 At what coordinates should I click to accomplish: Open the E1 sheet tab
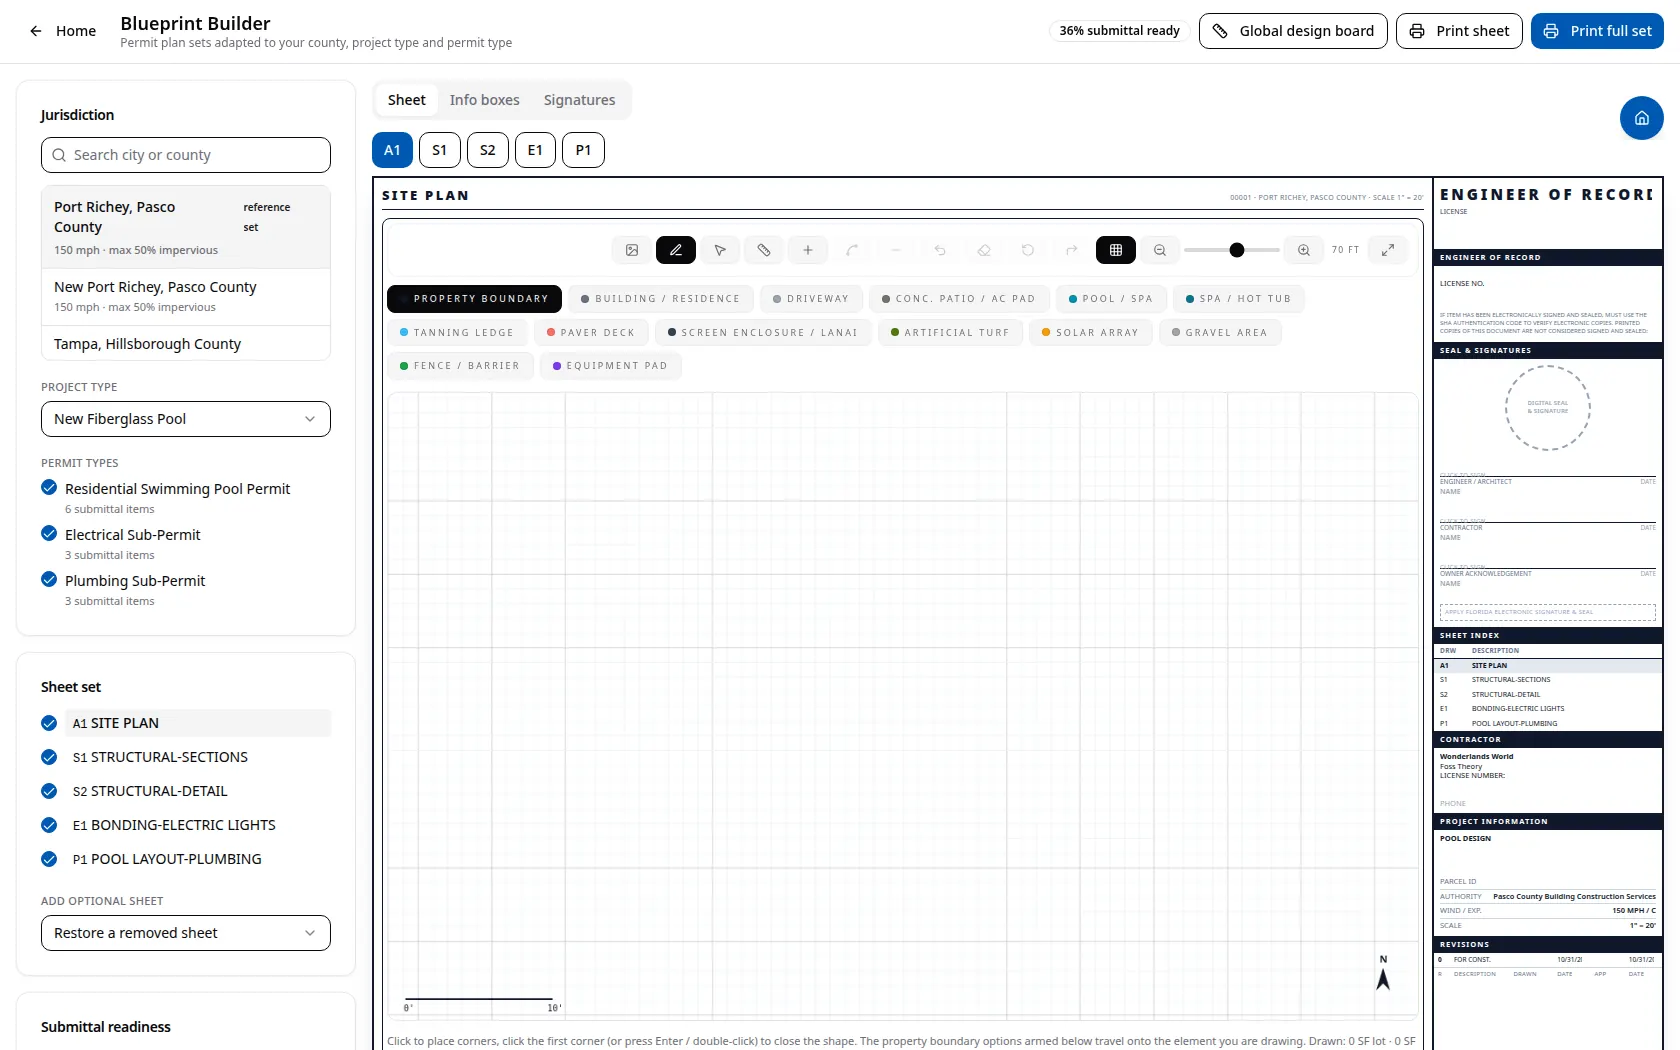tap(536, 150)
